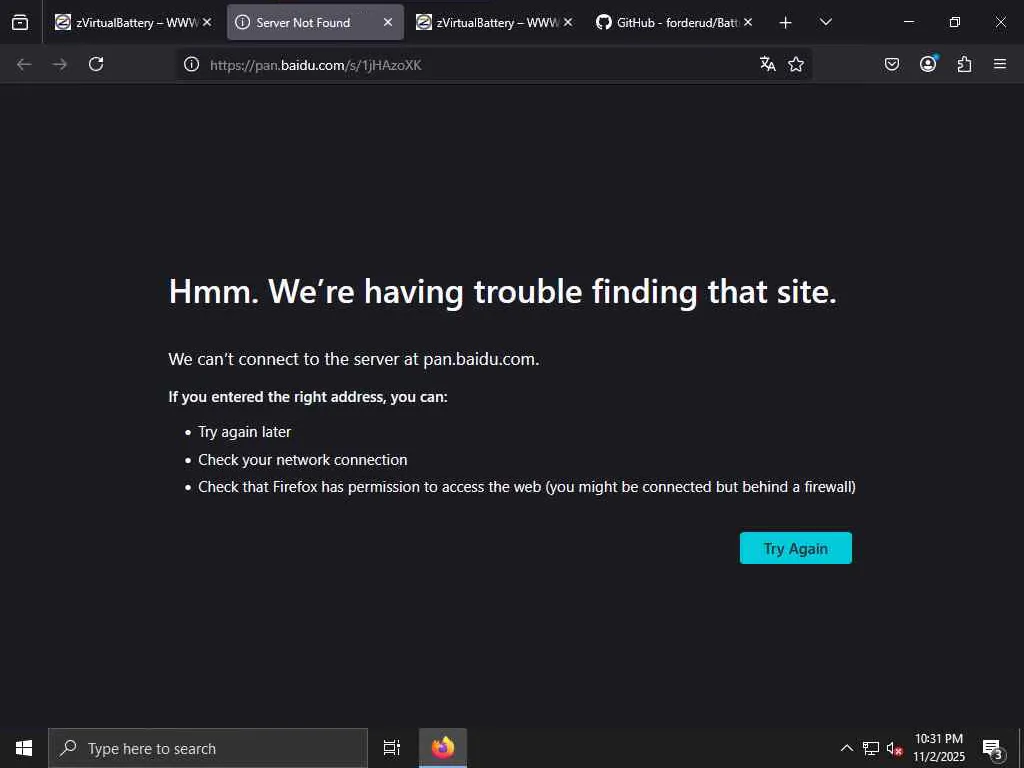The width and height of the screenshot is (1024, 768).
Task: Expand the list all tabs chevron
Action: [x=825, y=22]
